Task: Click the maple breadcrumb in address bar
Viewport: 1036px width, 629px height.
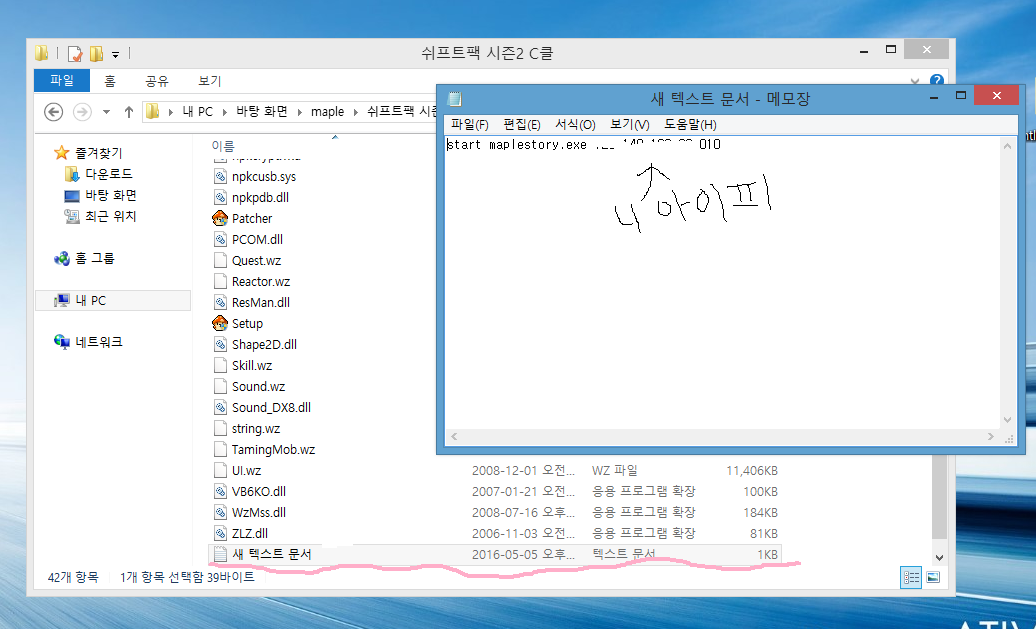Action: (327, 111)
